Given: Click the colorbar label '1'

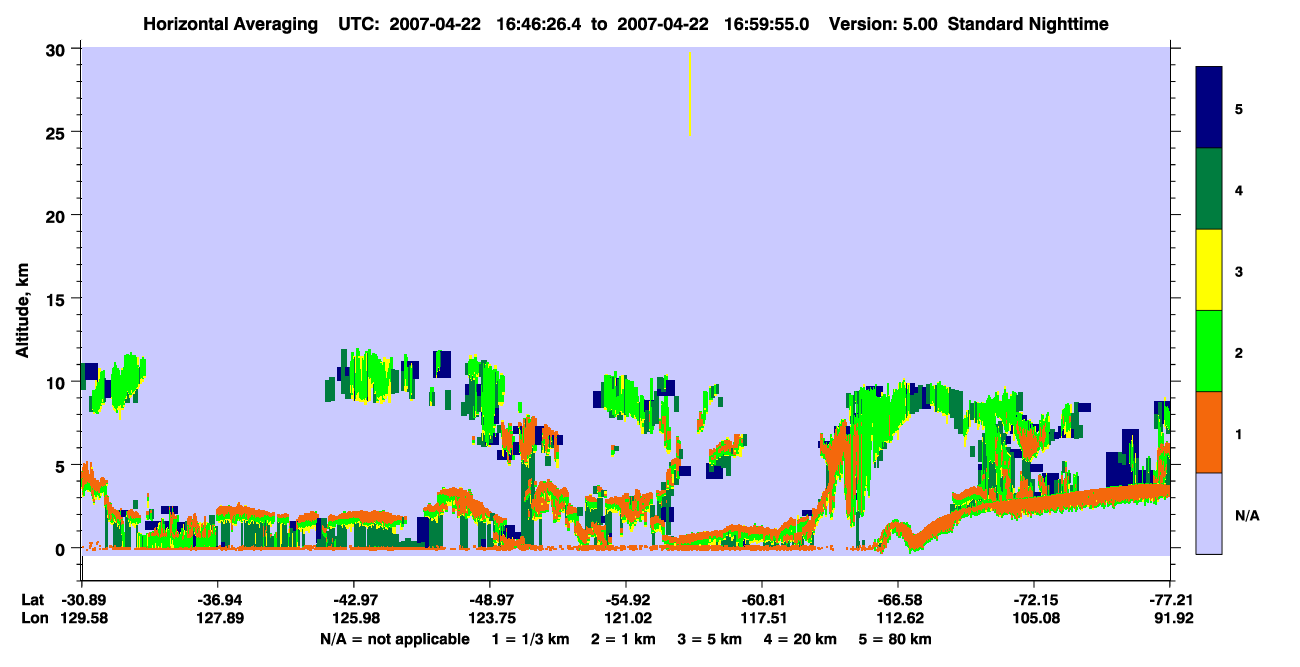Looking at the screenshot, I should 1239,434.
